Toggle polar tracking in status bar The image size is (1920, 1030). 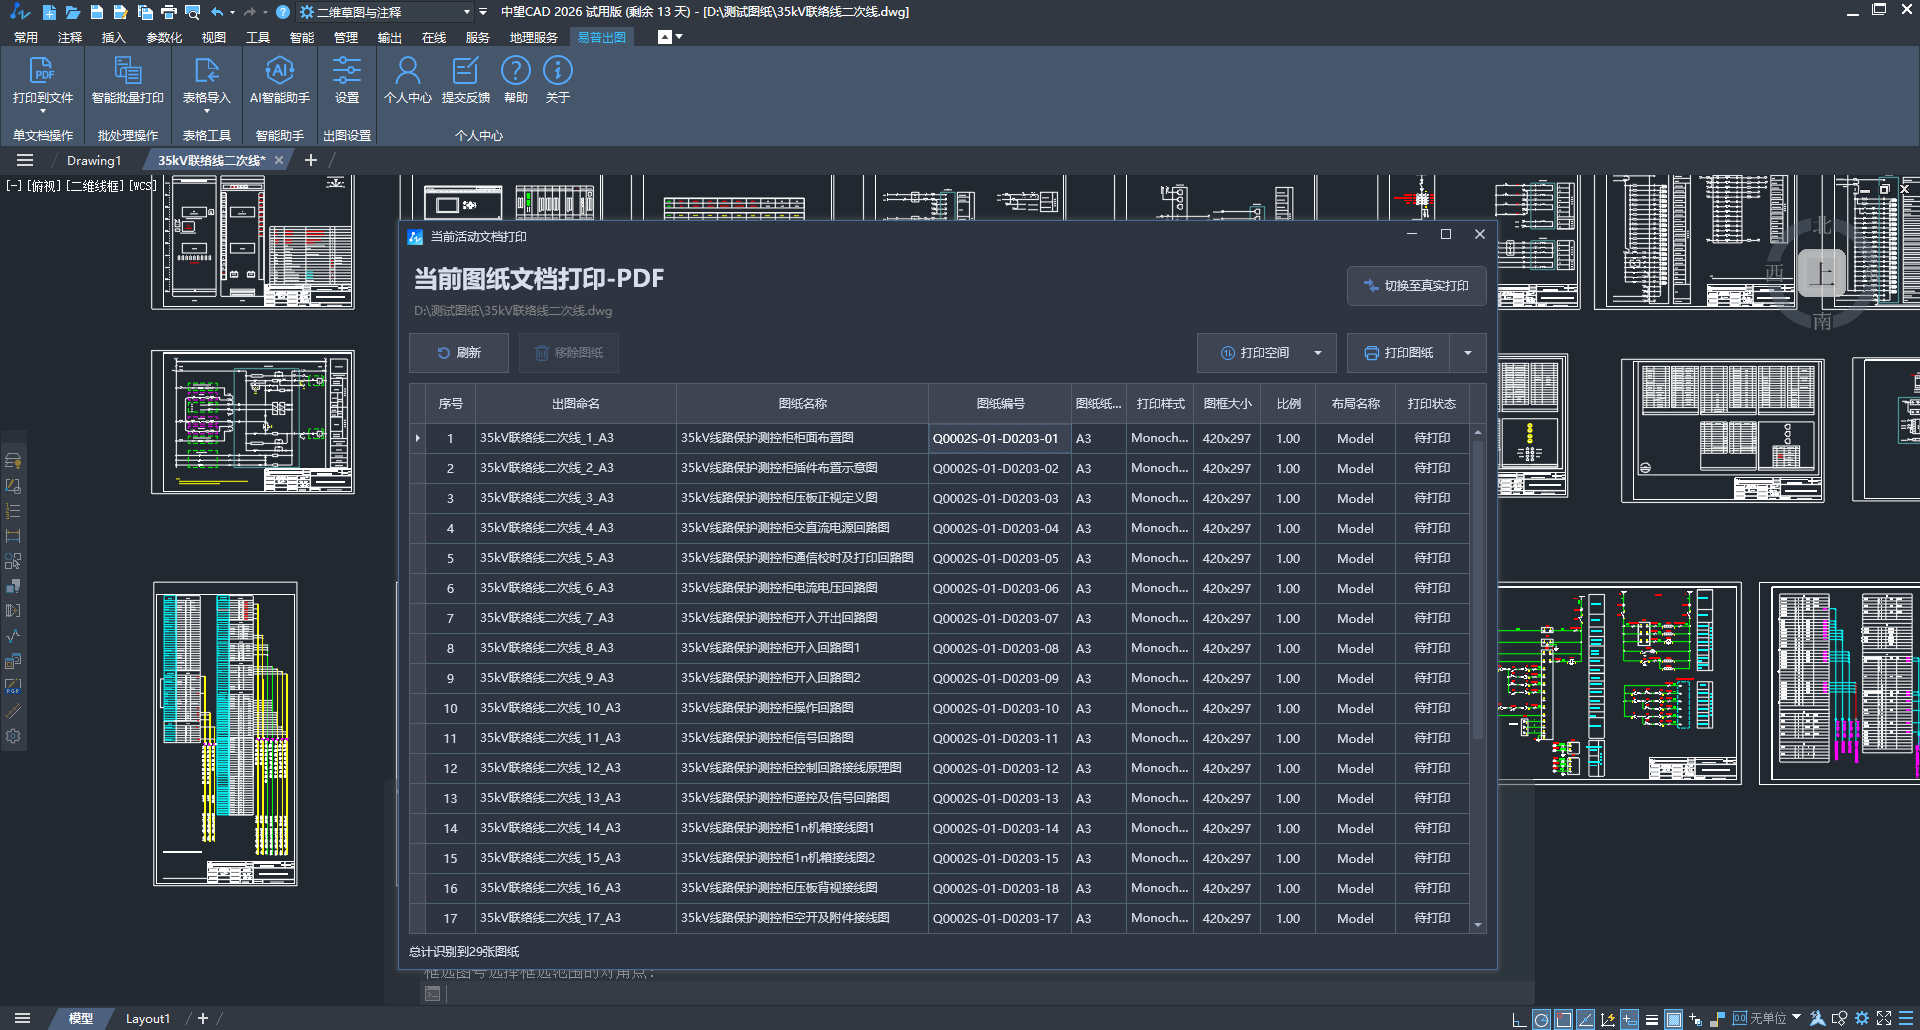[1541, 1019]
